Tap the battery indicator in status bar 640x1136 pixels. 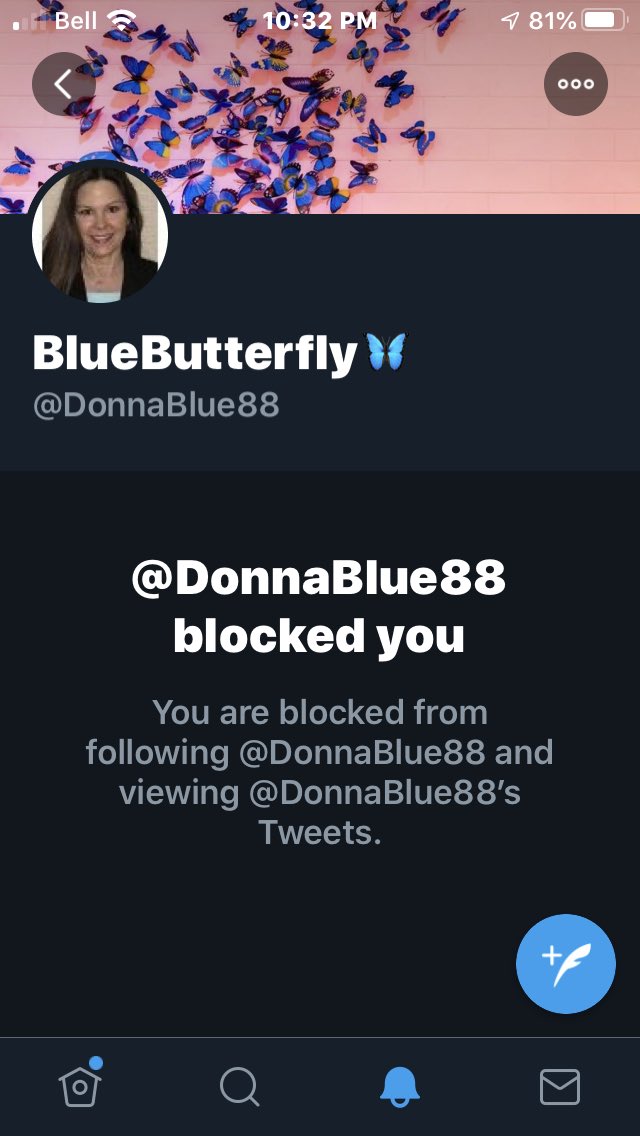click(604, 20)
